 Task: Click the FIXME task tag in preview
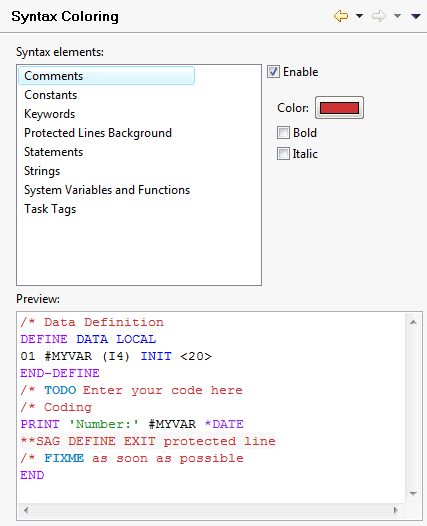point(64,458)
